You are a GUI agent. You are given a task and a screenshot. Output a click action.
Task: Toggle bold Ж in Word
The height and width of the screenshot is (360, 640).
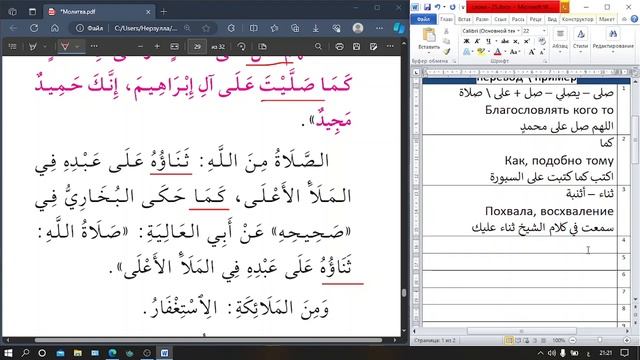pos(466,41)
